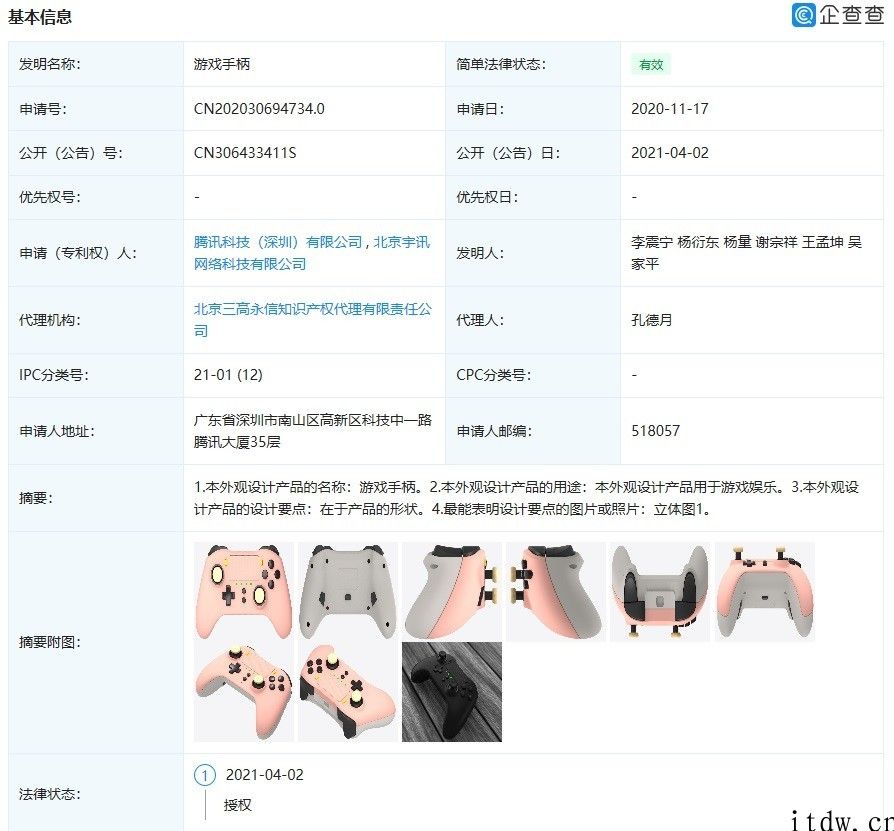The height and width of the screenshot is (831, 894).
Task: Open 腾讯科技（深圳）有限公司 applicant link
Action: click(x=278, y=242)
